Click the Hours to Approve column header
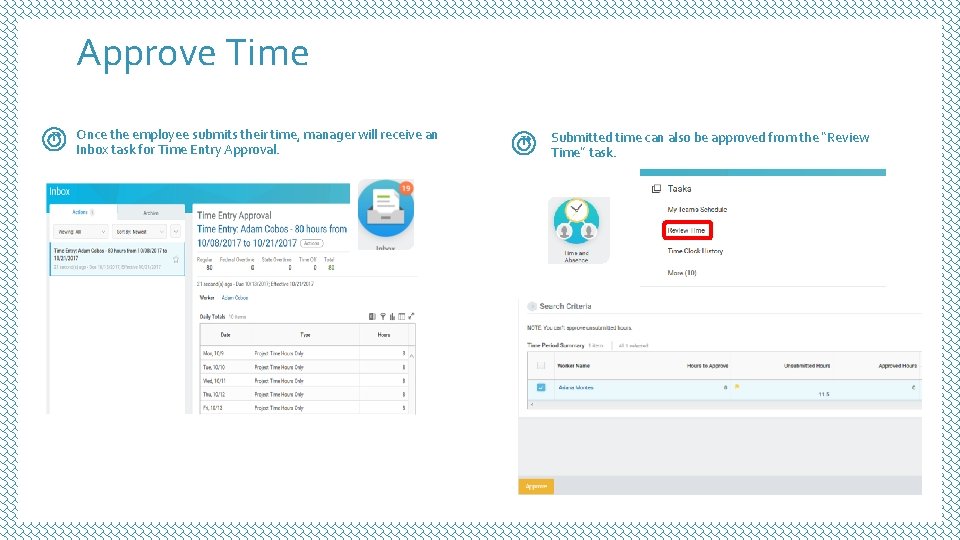The image size is (960, 540). [707, 366]
